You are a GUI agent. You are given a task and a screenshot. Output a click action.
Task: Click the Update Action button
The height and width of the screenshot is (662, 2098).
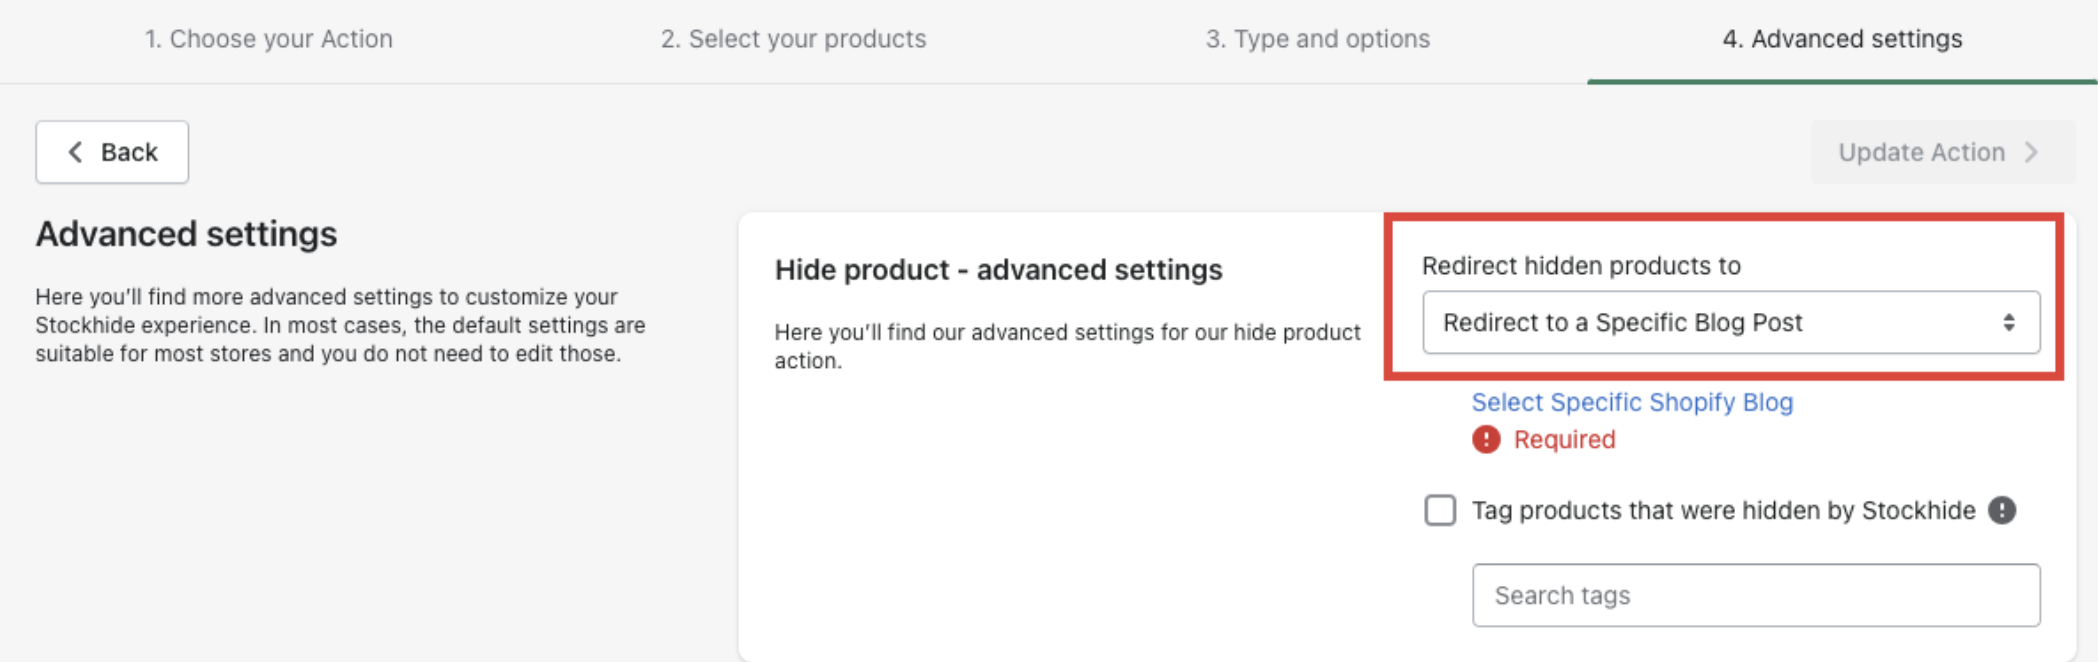(1921, 152)
